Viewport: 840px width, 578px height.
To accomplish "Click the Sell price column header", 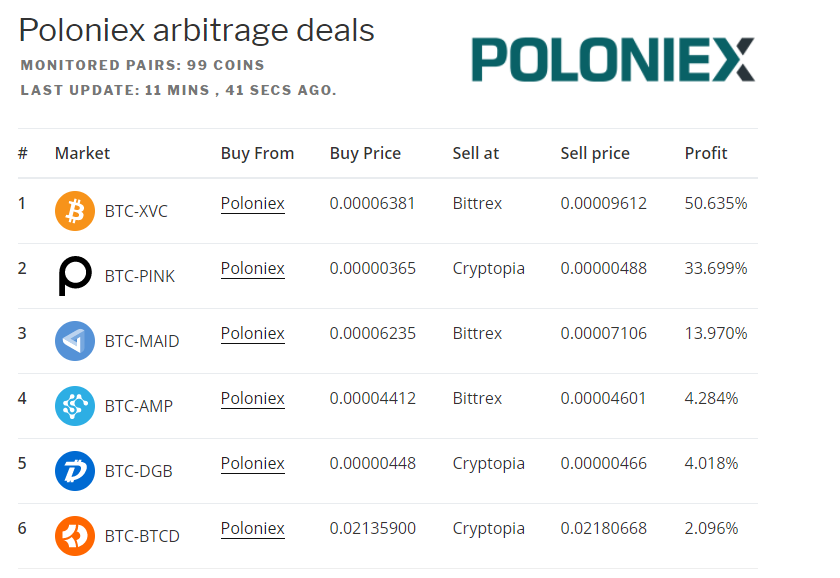I will tap(595, 153).
